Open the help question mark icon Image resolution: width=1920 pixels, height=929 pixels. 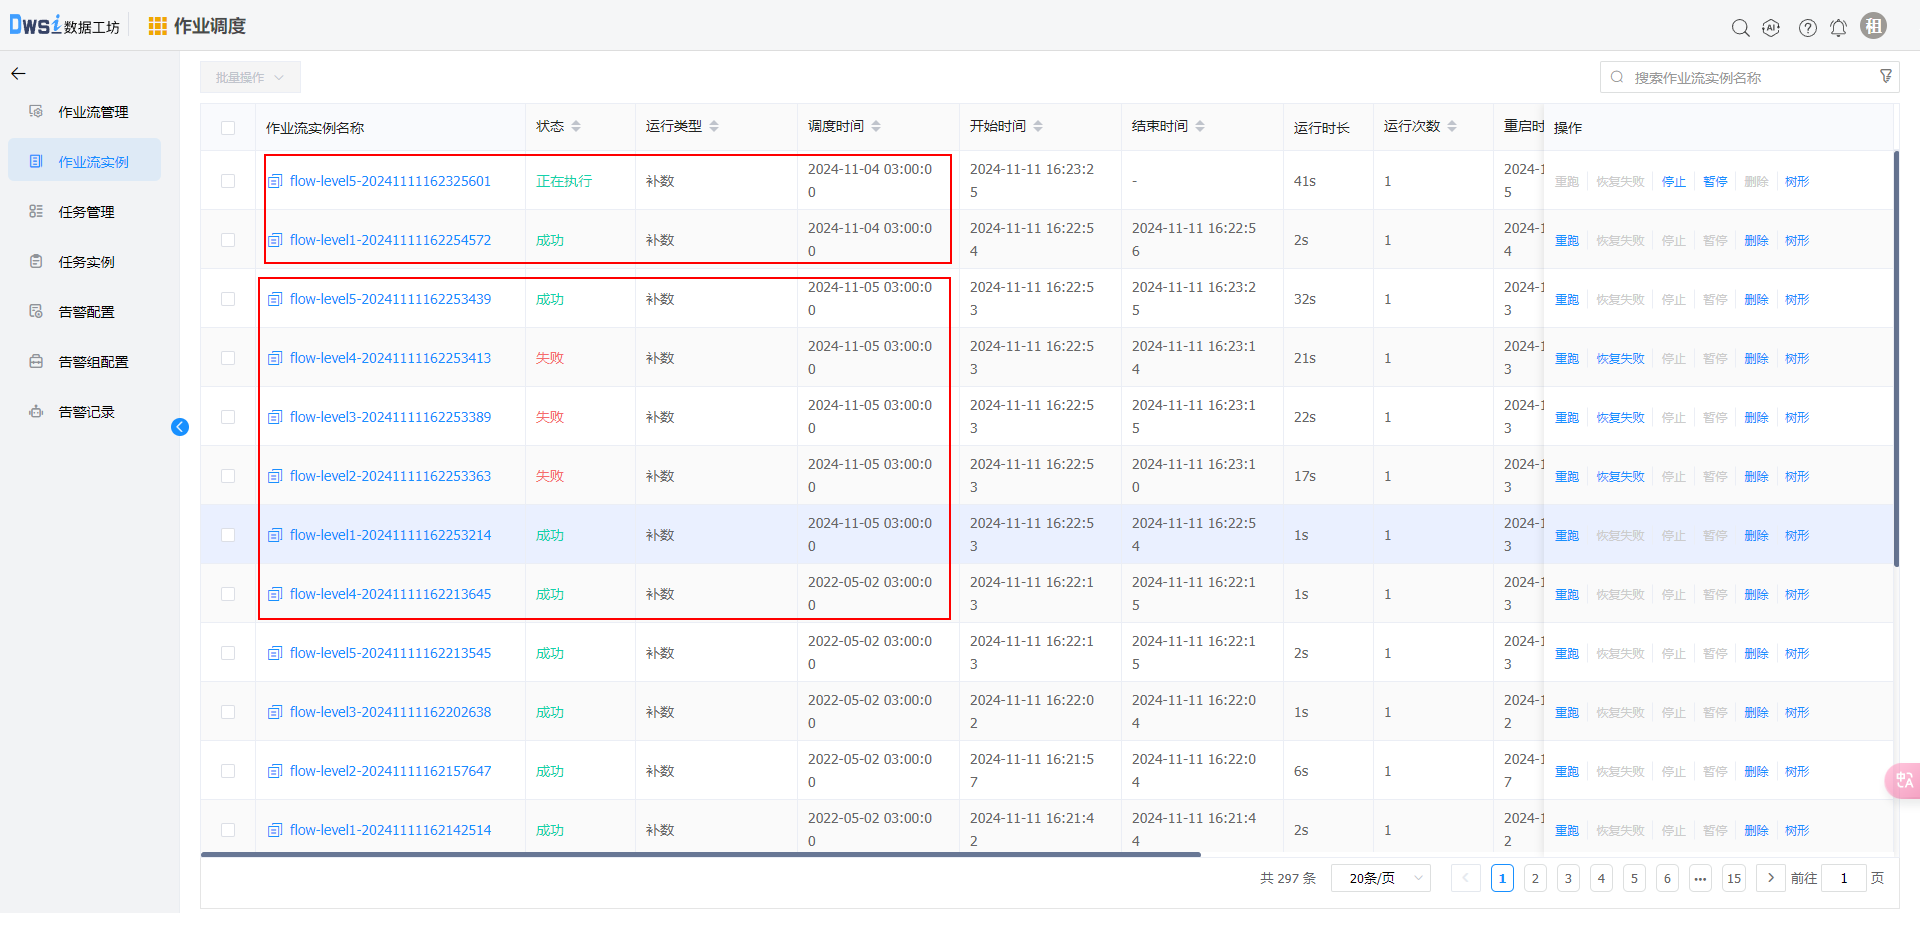1807,28
